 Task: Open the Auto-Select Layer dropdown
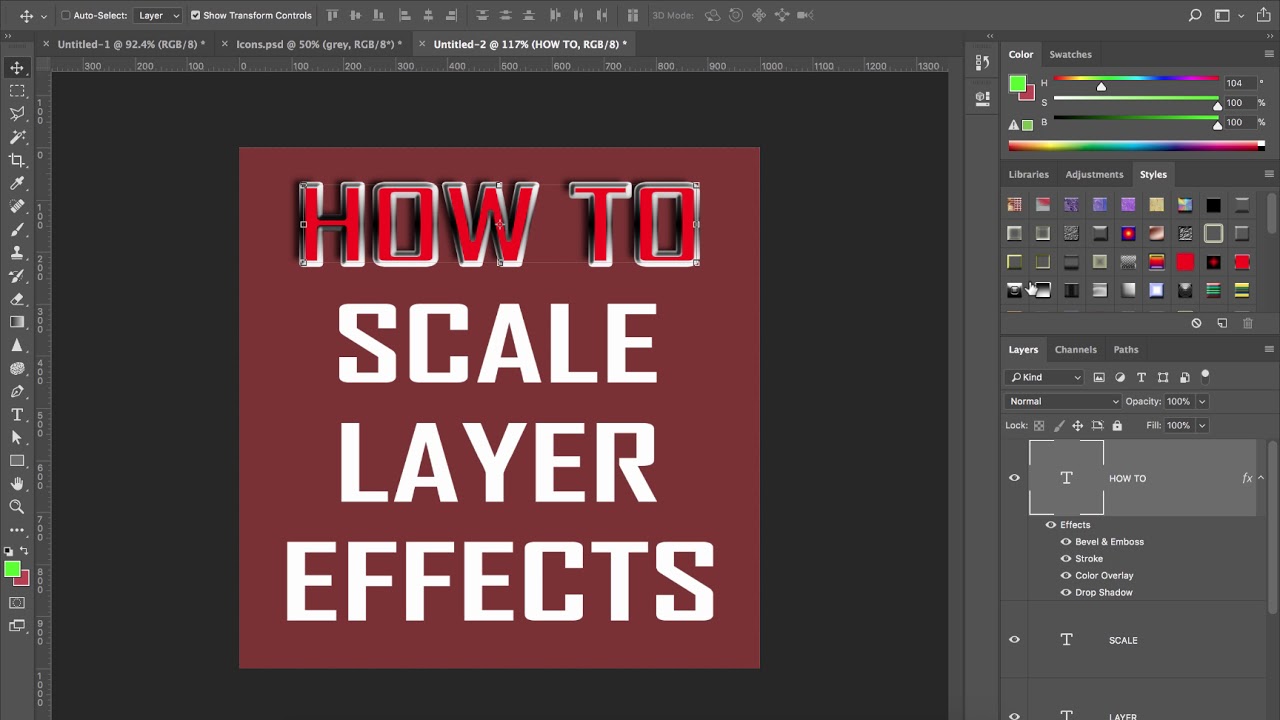159,15
